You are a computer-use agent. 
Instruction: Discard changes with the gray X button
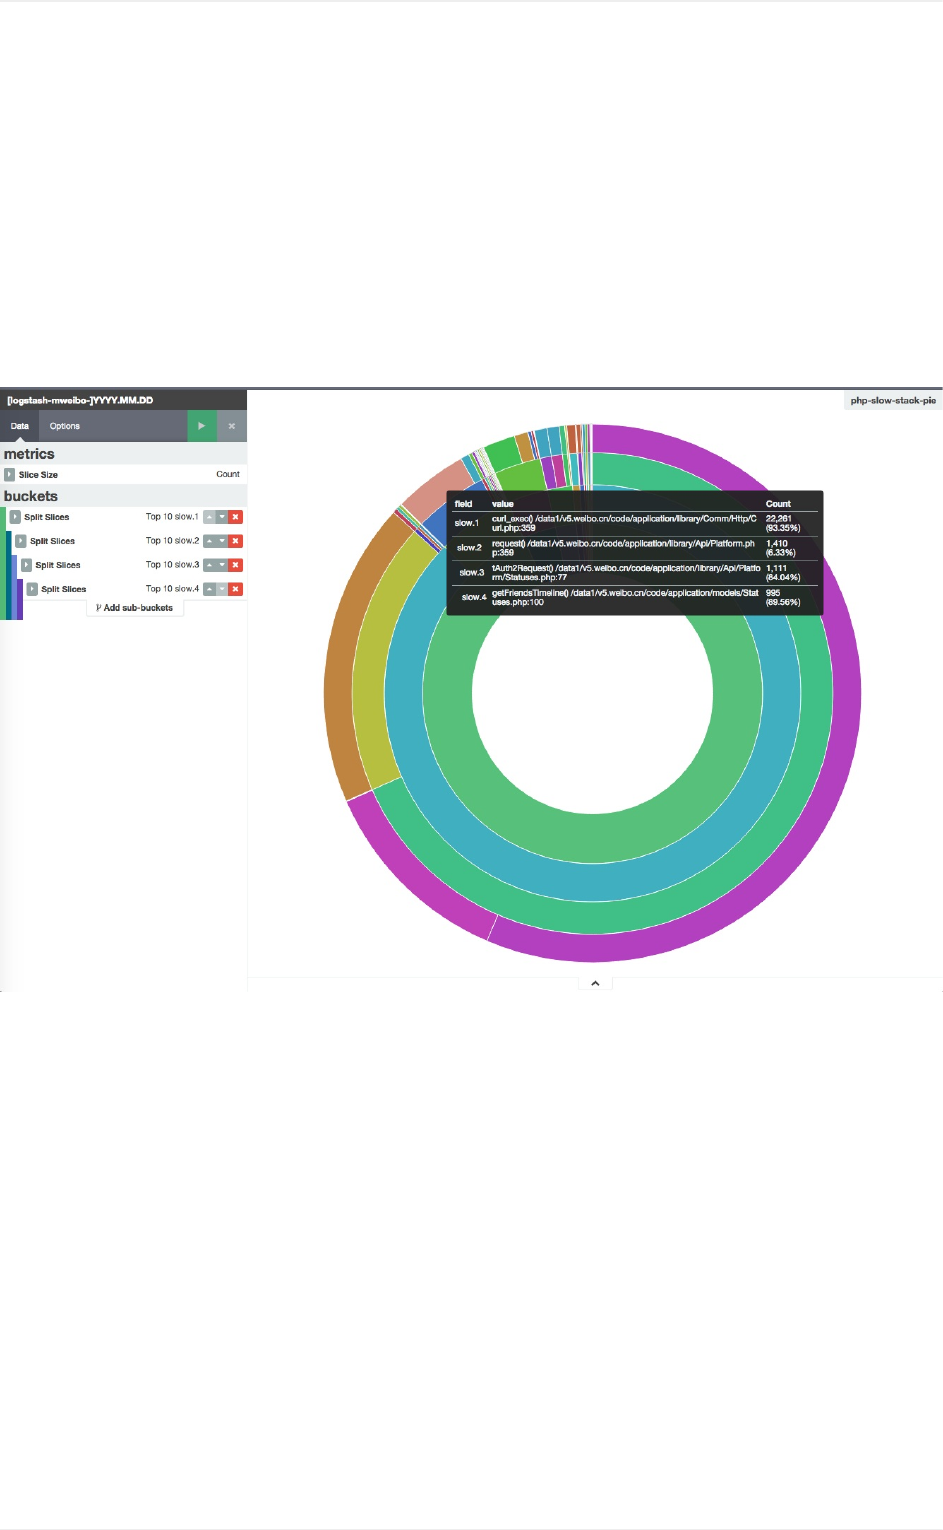point(232,426)
